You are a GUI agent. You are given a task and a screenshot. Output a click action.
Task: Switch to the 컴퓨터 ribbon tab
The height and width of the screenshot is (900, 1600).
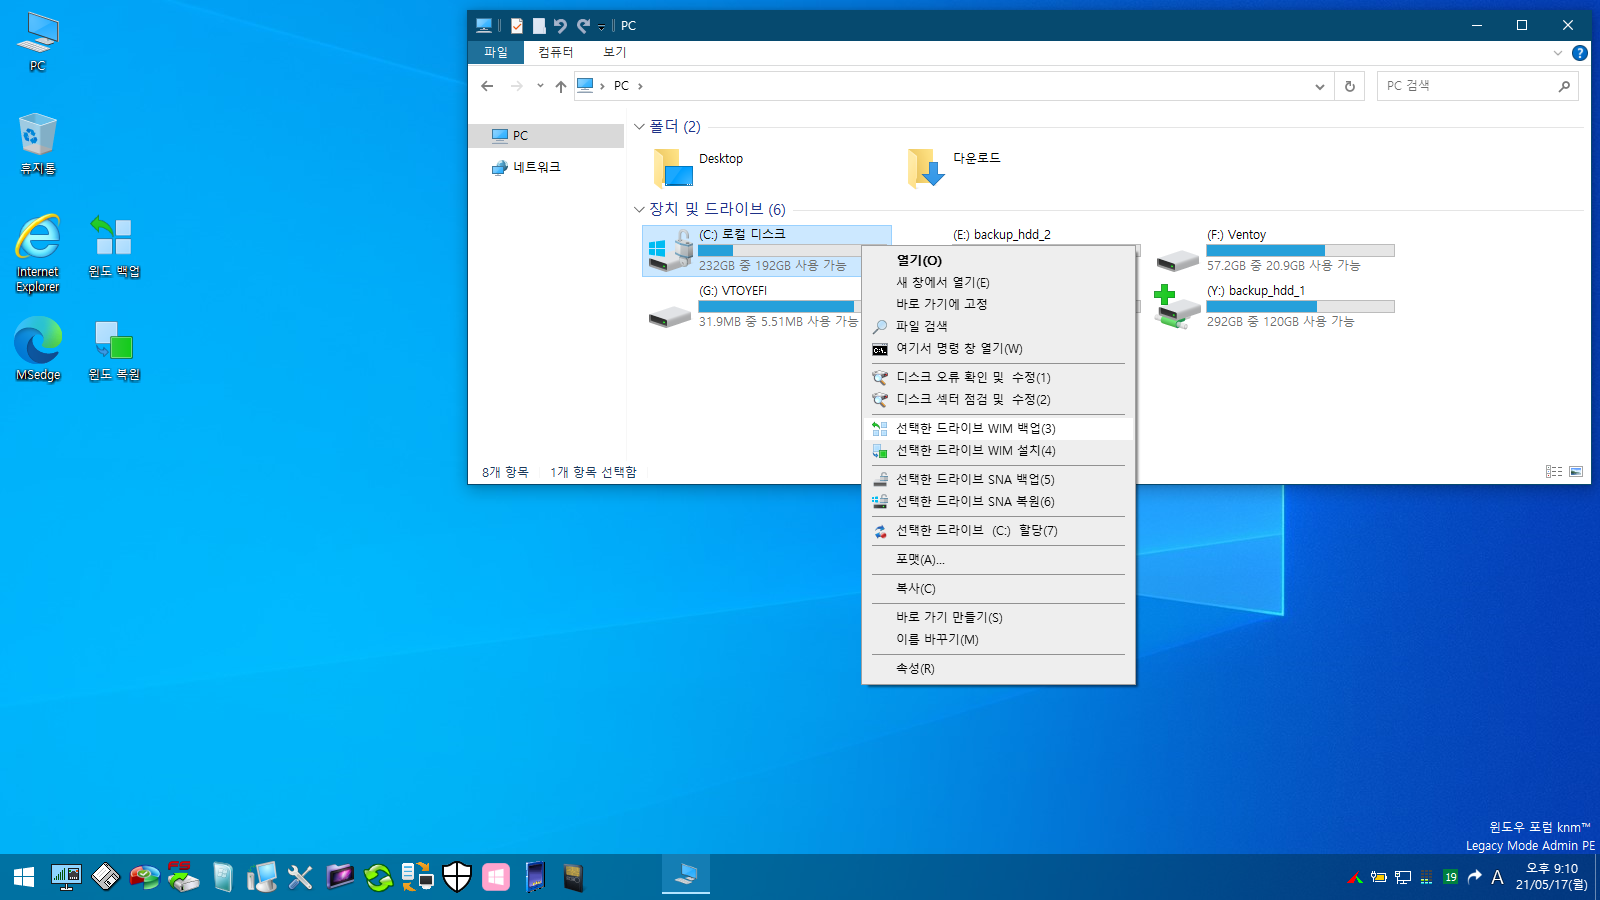tap(555, 52)
